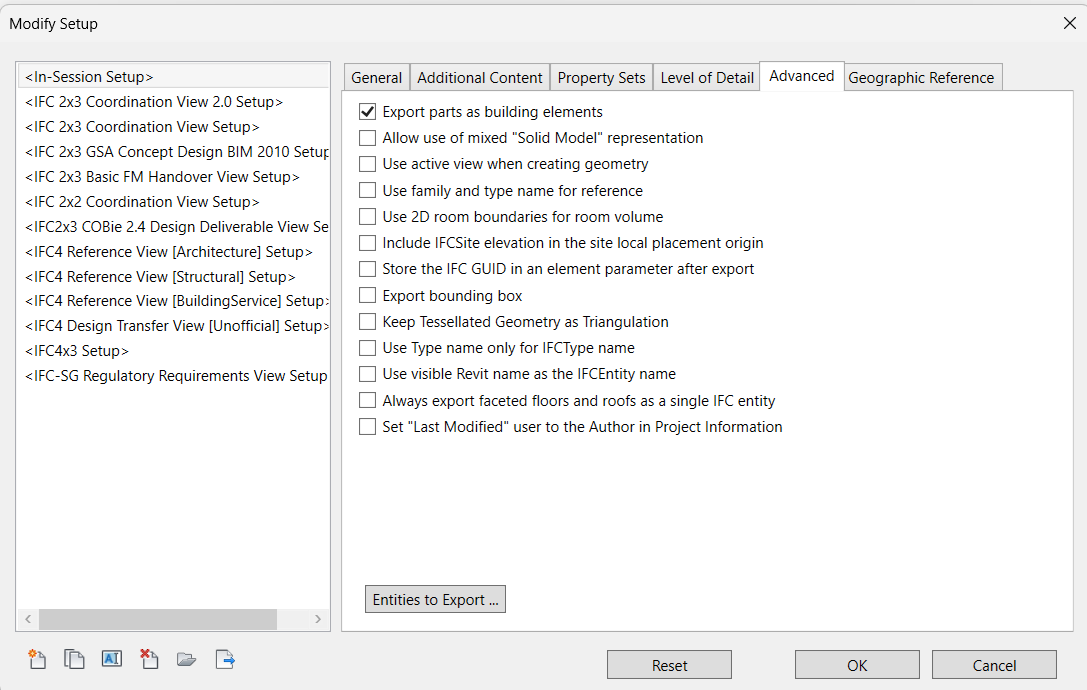Viewport: 1087px width, 690px height.
Task: Open the Geographic Reference tab
Action: 921,78
